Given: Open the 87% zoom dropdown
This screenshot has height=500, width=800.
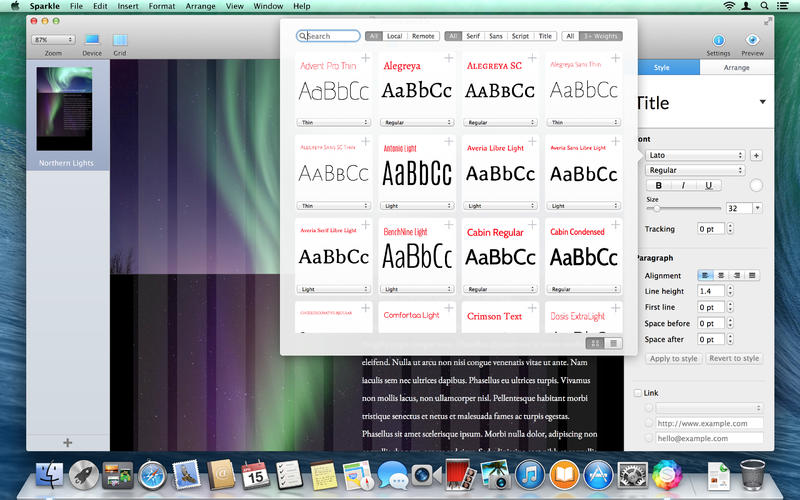Looking at the screenshot, I should click(54, 39).
